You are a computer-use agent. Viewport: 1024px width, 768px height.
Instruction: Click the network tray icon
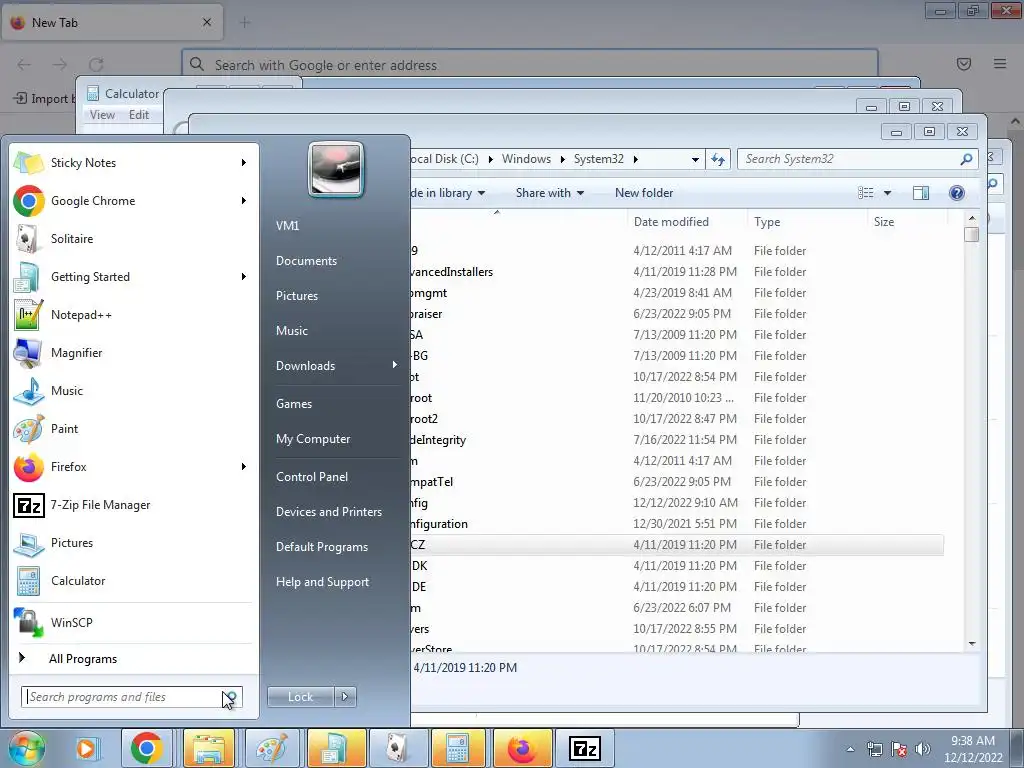(874, 748)
